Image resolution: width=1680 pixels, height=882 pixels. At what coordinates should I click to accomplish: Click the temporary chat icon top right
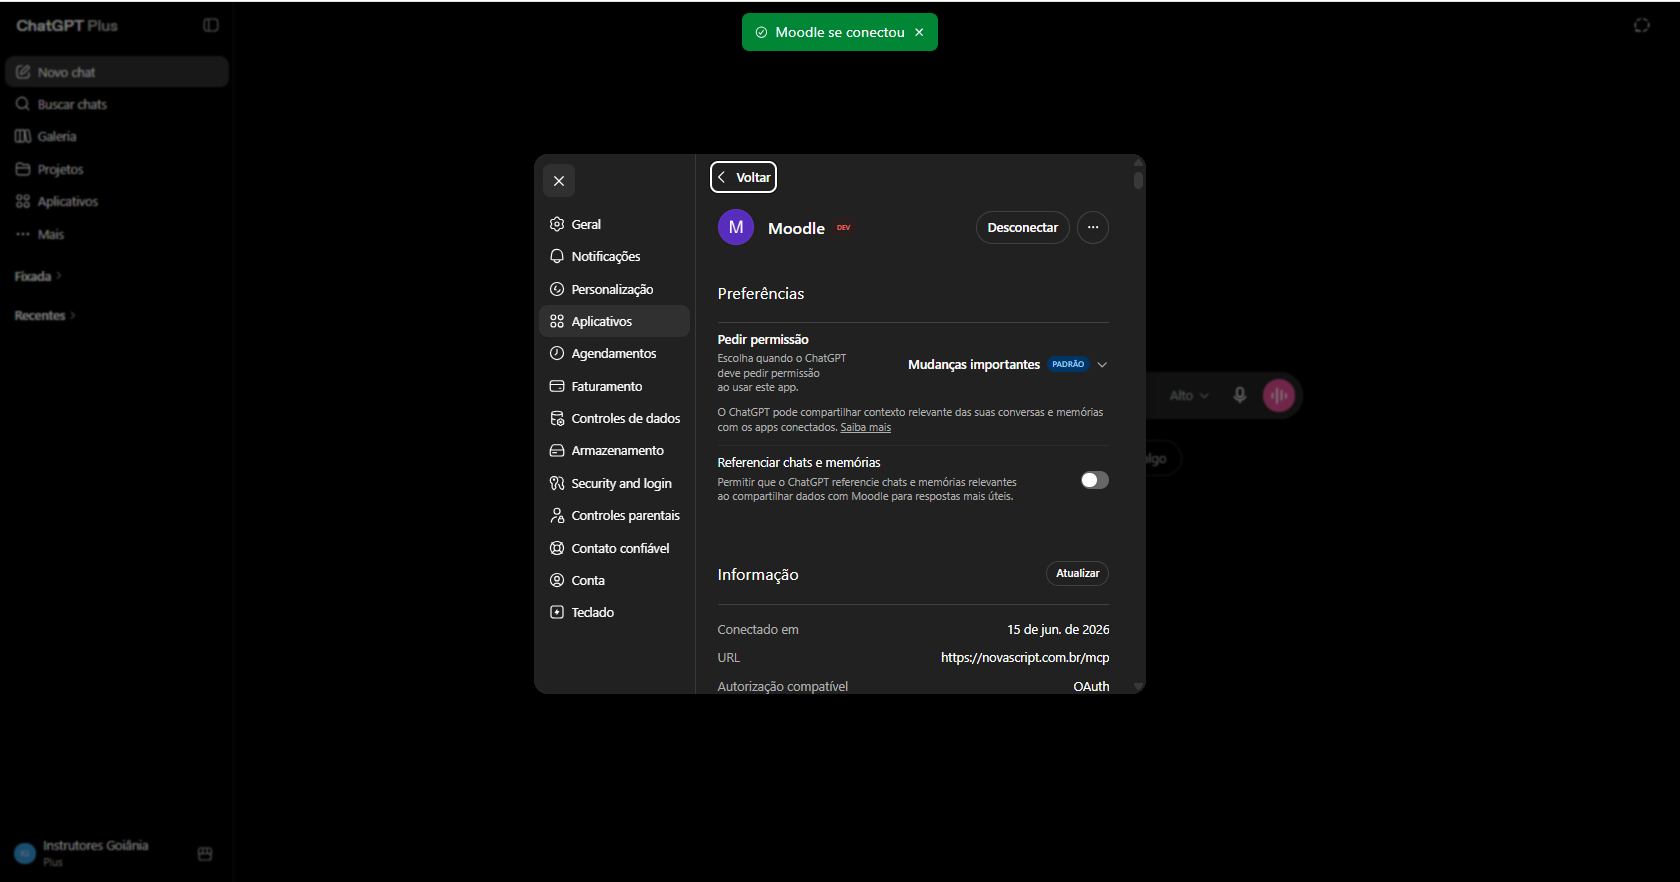pos(1642,25)
